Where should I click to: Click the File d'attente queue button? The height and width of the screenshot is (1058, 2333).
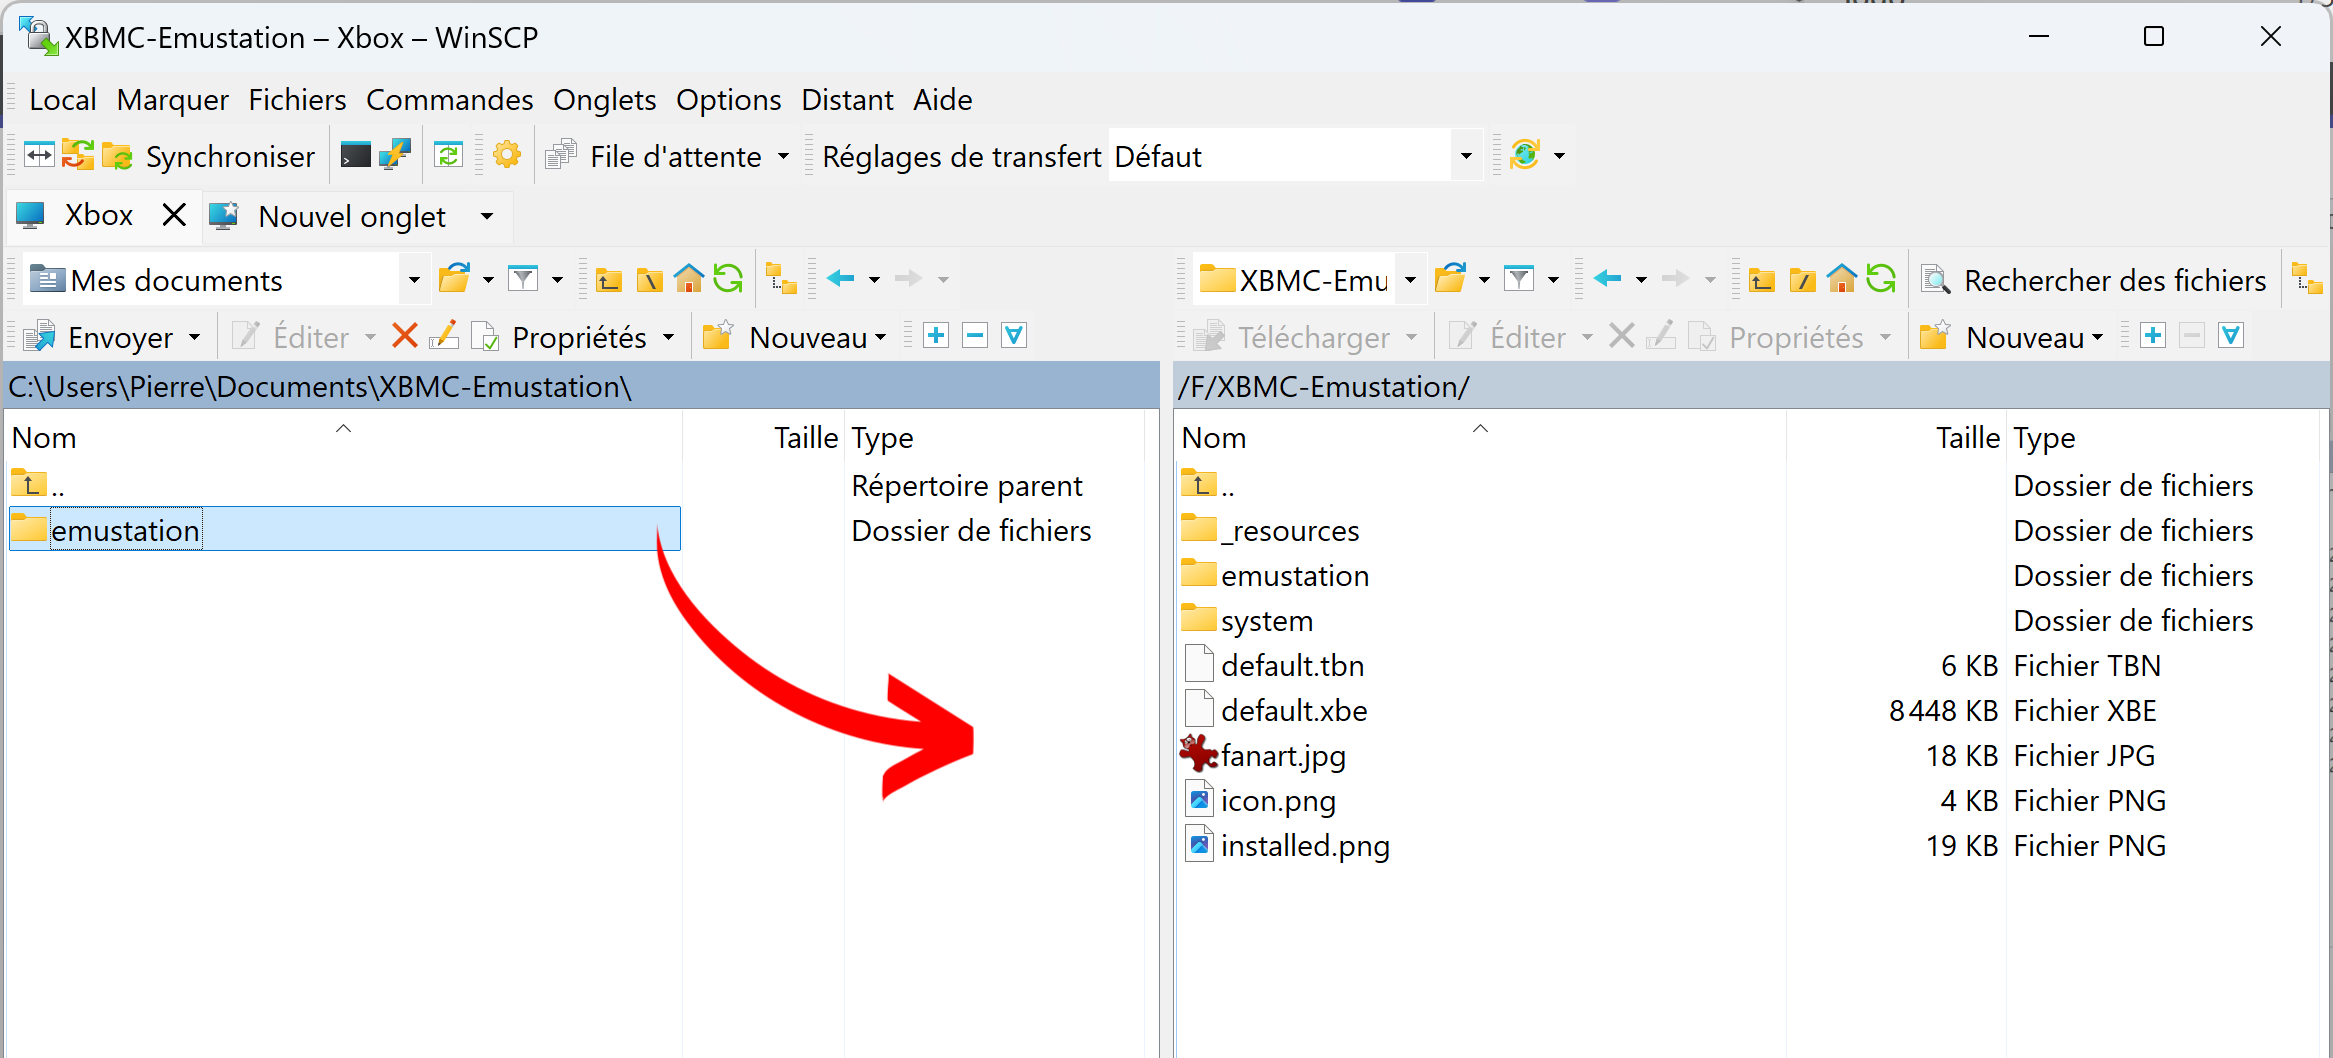tap(655, 156)
